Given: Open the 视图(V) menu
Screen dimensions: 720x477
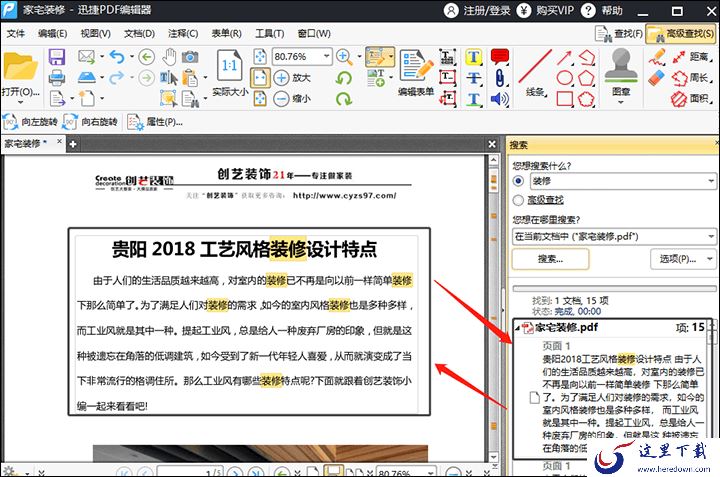Looking at the screenshot, I should pos(96,34).
